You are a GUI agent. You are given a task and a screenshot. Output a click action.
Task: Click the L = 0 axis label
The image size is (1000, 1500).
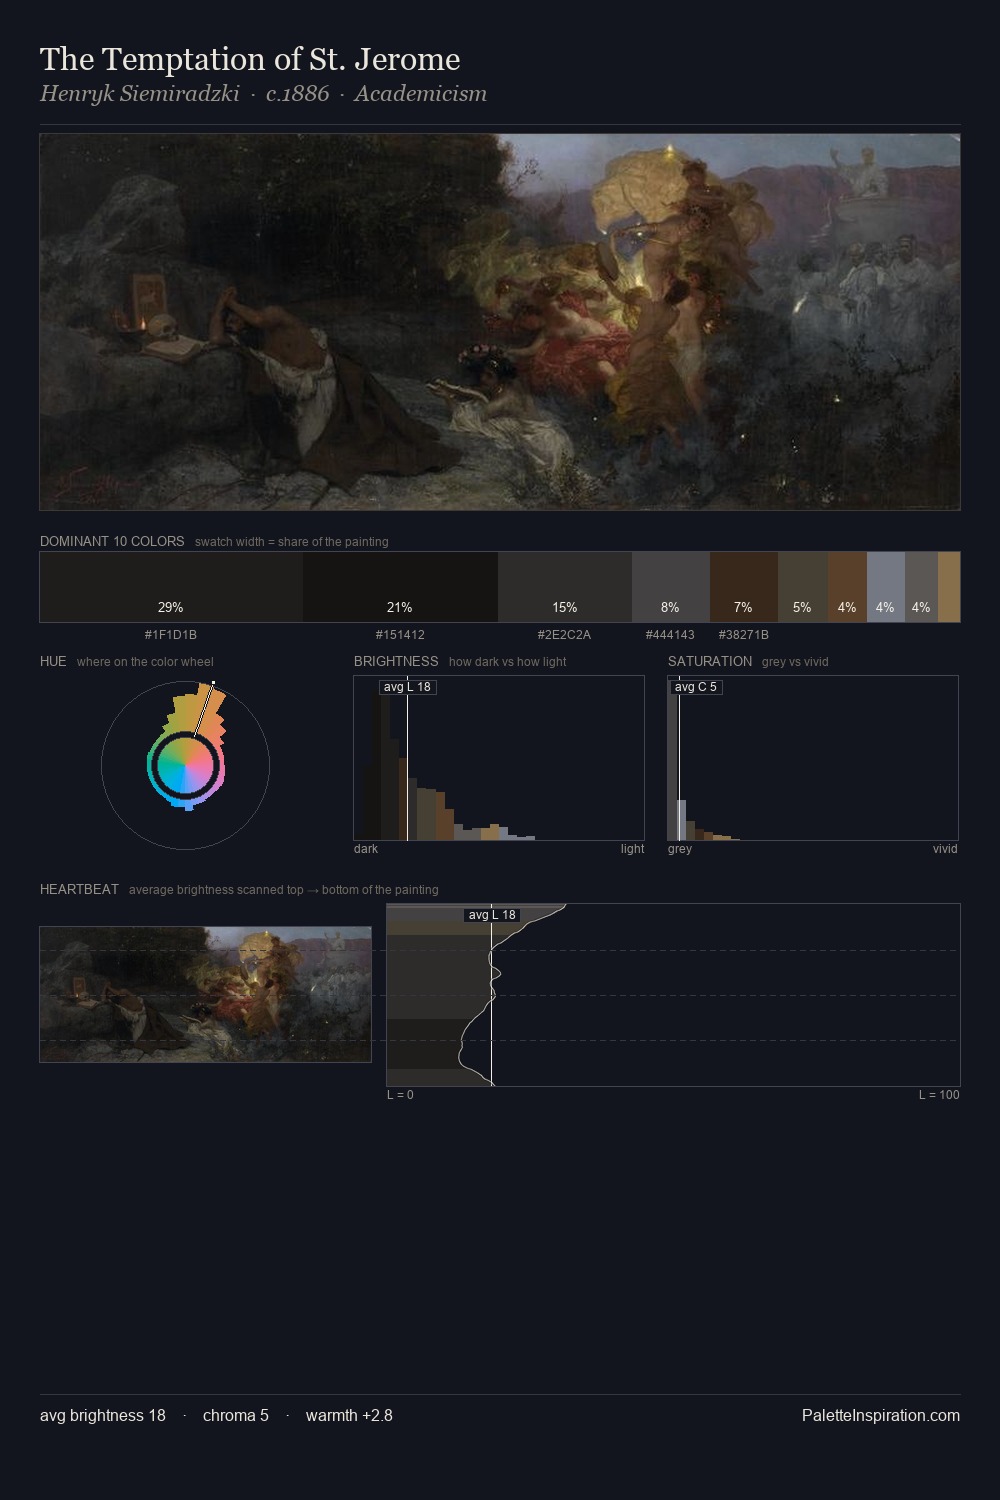click(400, 1095)
